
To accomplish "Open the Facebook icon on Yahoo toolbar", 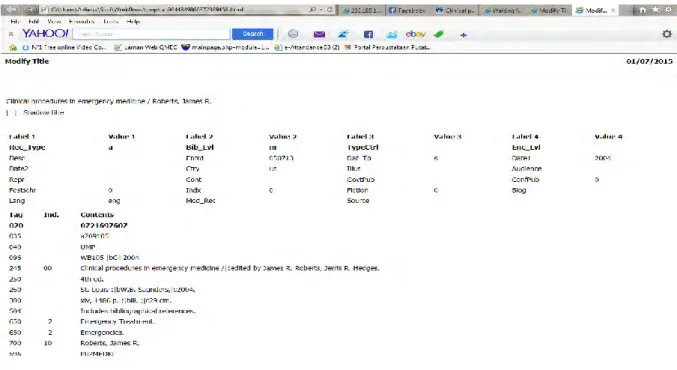I will [368, 34].
